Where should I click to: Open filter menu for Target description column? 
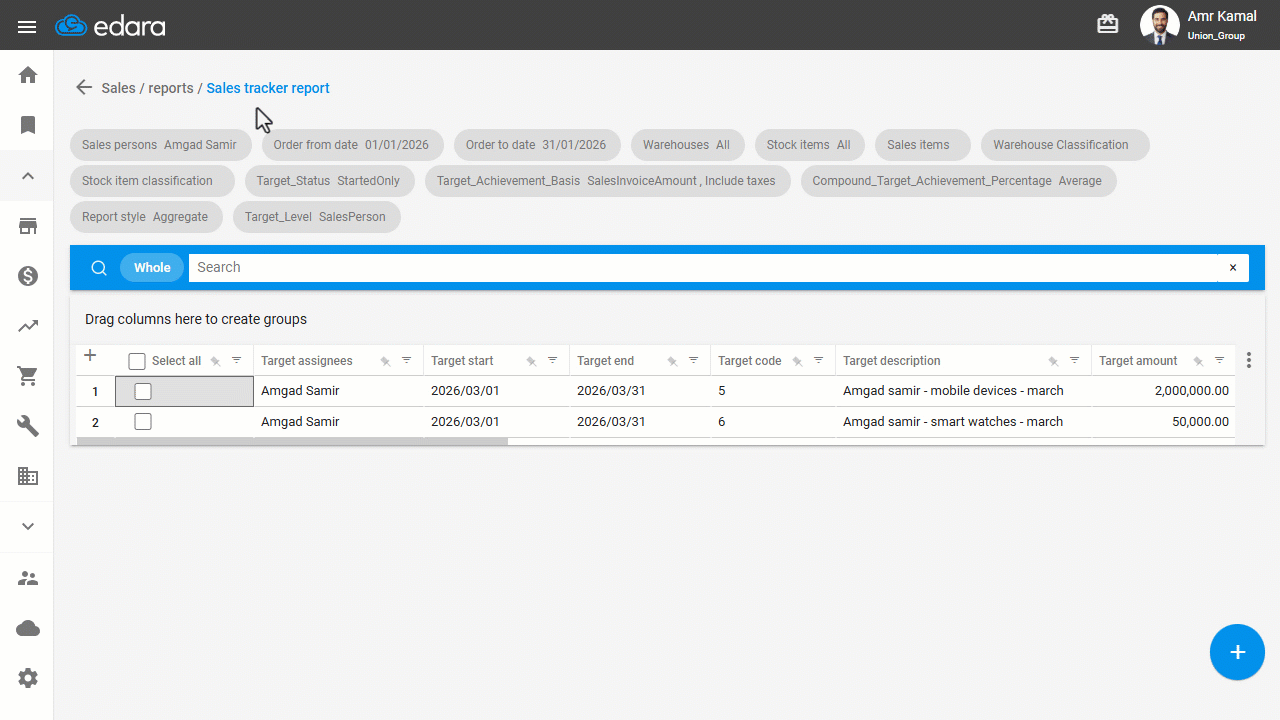[1074, 360]
